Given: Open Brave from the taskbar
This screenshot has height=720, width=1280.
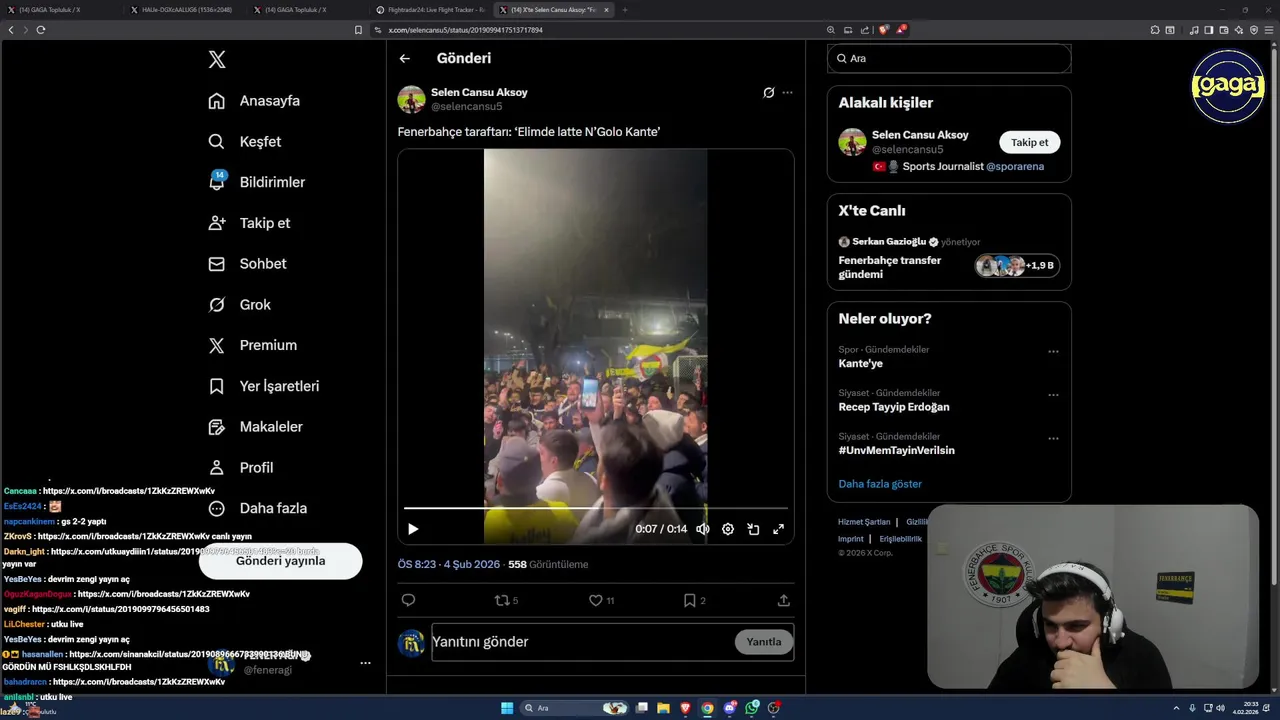Looking at the screenshot, I should tap(685, 708).
